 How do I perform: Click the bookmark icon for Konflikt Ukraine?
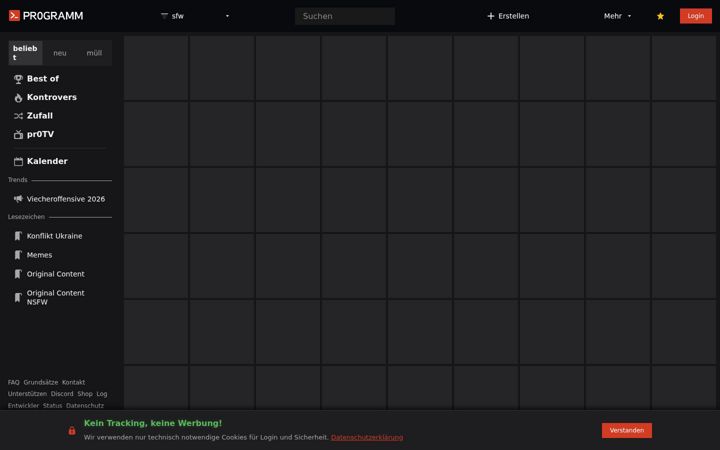18,236
